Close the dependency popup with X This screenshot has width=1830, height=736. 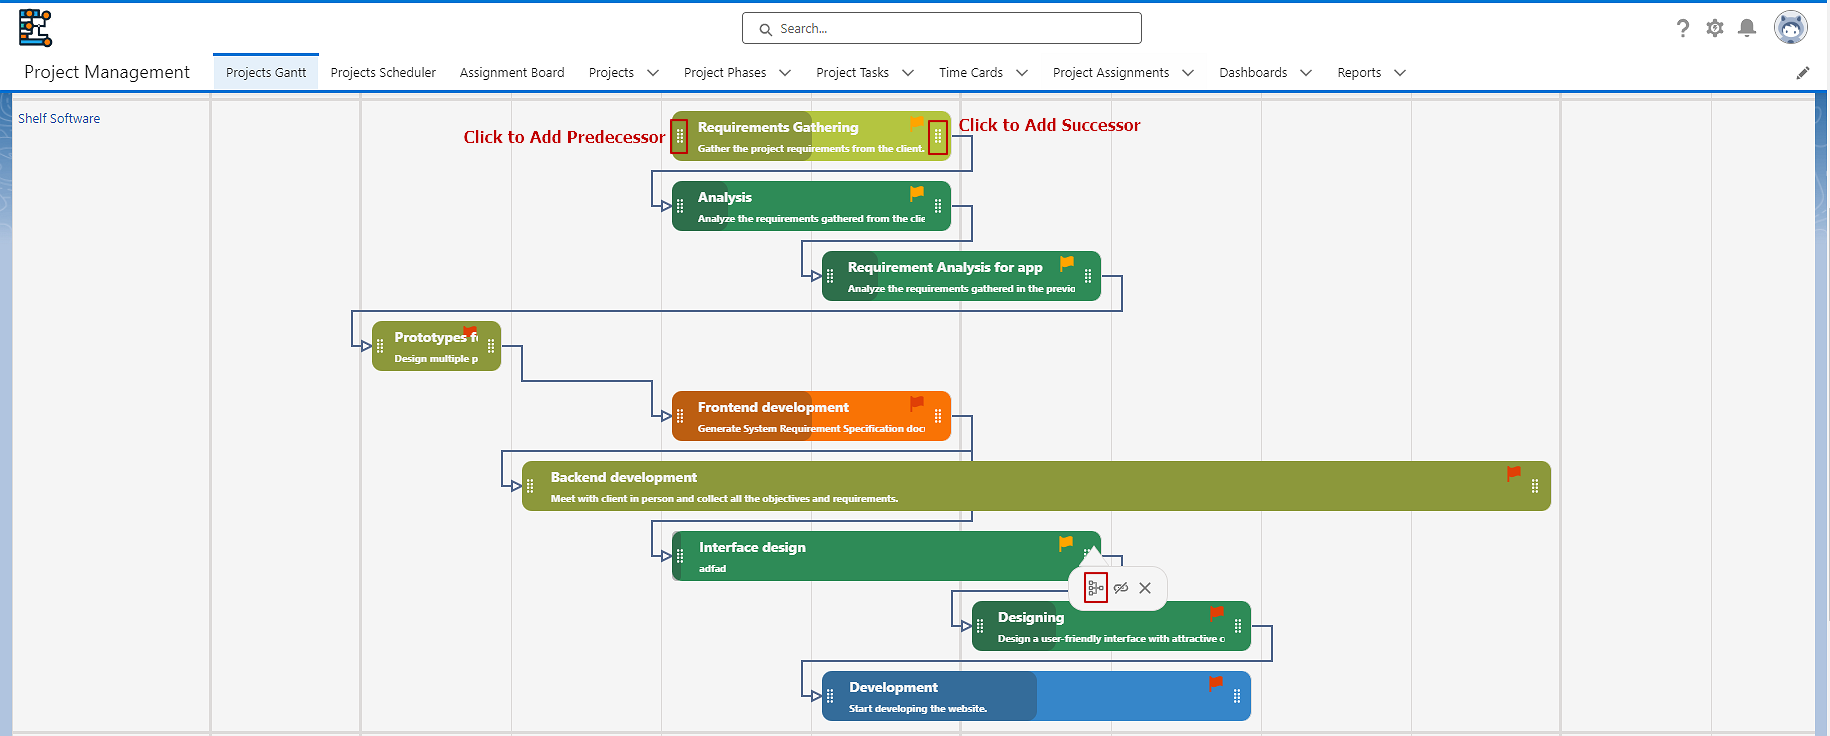point(1145,588)
